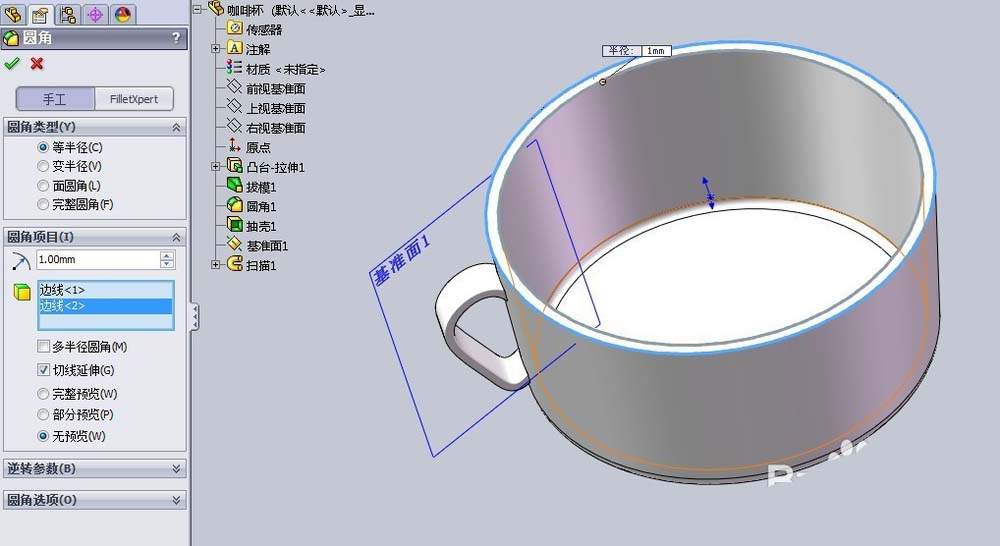Click the 1.00mm radius input field

(x=98, y=260)
